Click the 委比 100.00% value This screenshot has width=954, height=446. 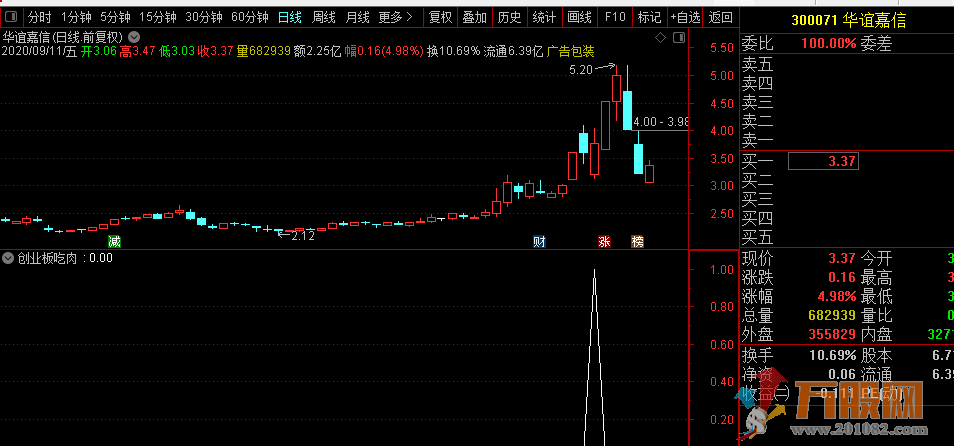[829, 44]
